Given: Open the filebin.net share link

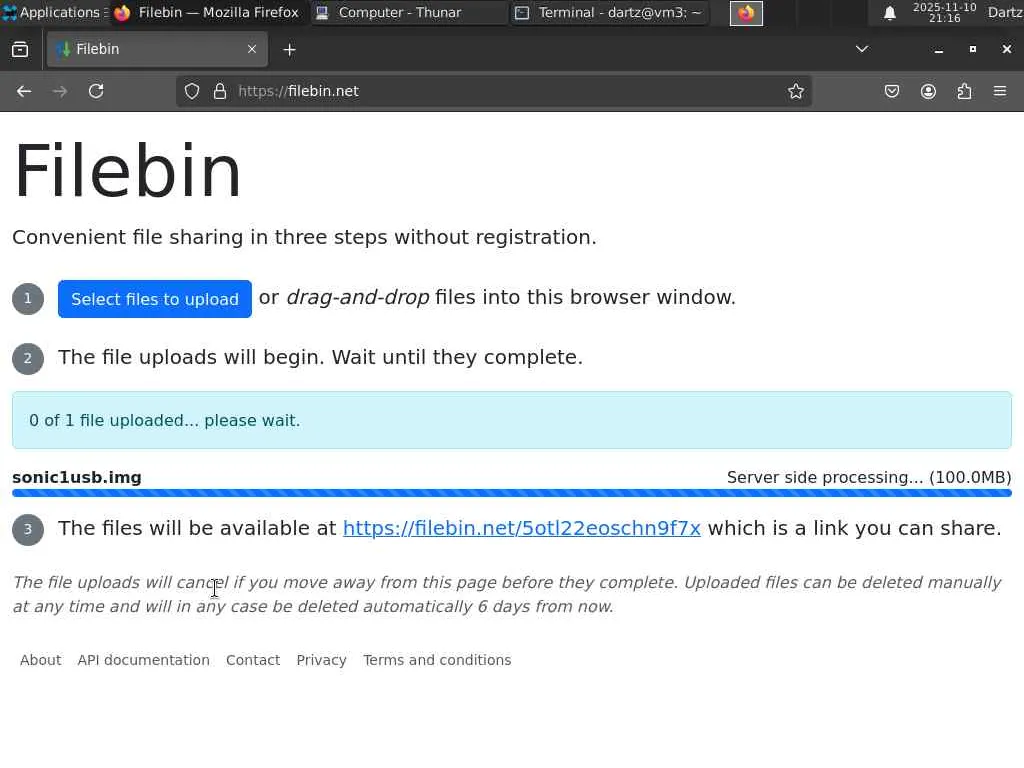Looking at the screenshot, I should pyautogui.click(x=522, y=528).
